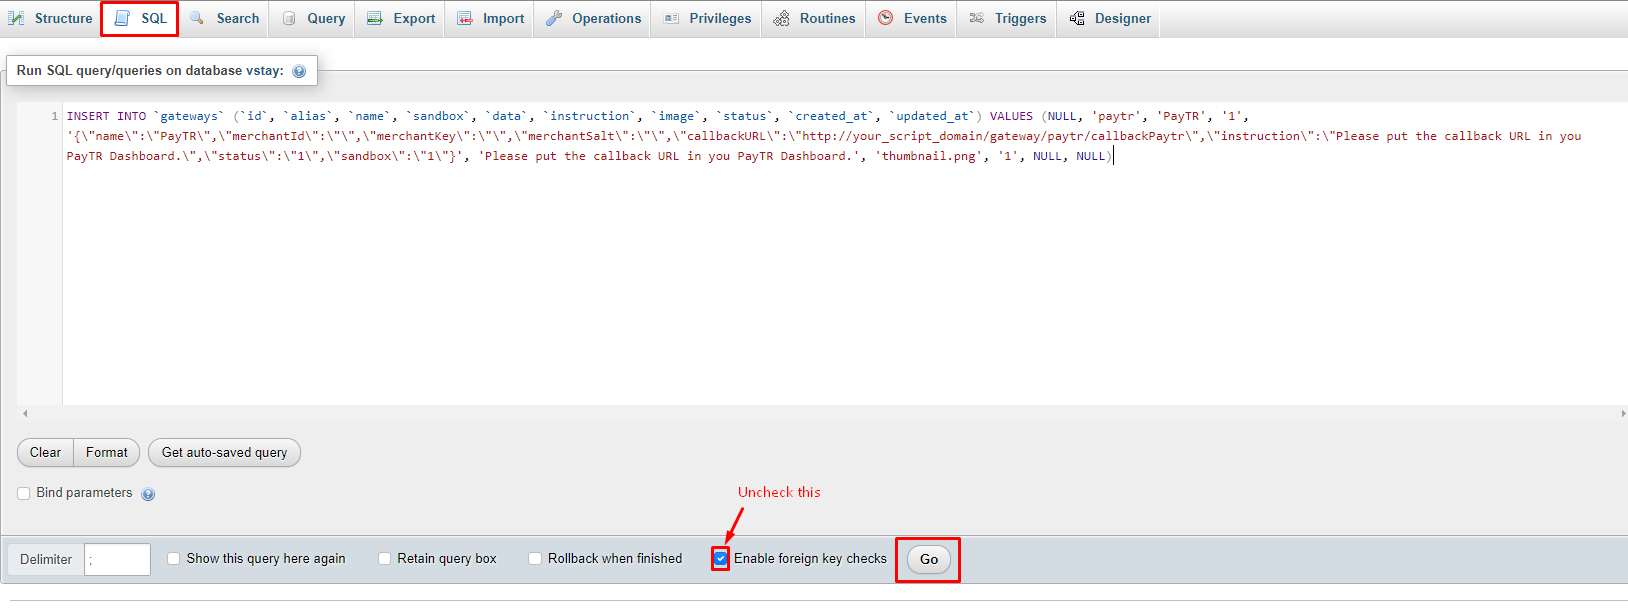The height and width of the screenshot is (616, 1628).
Task: Check Rollback when finished option
Action: click(535, 559)
